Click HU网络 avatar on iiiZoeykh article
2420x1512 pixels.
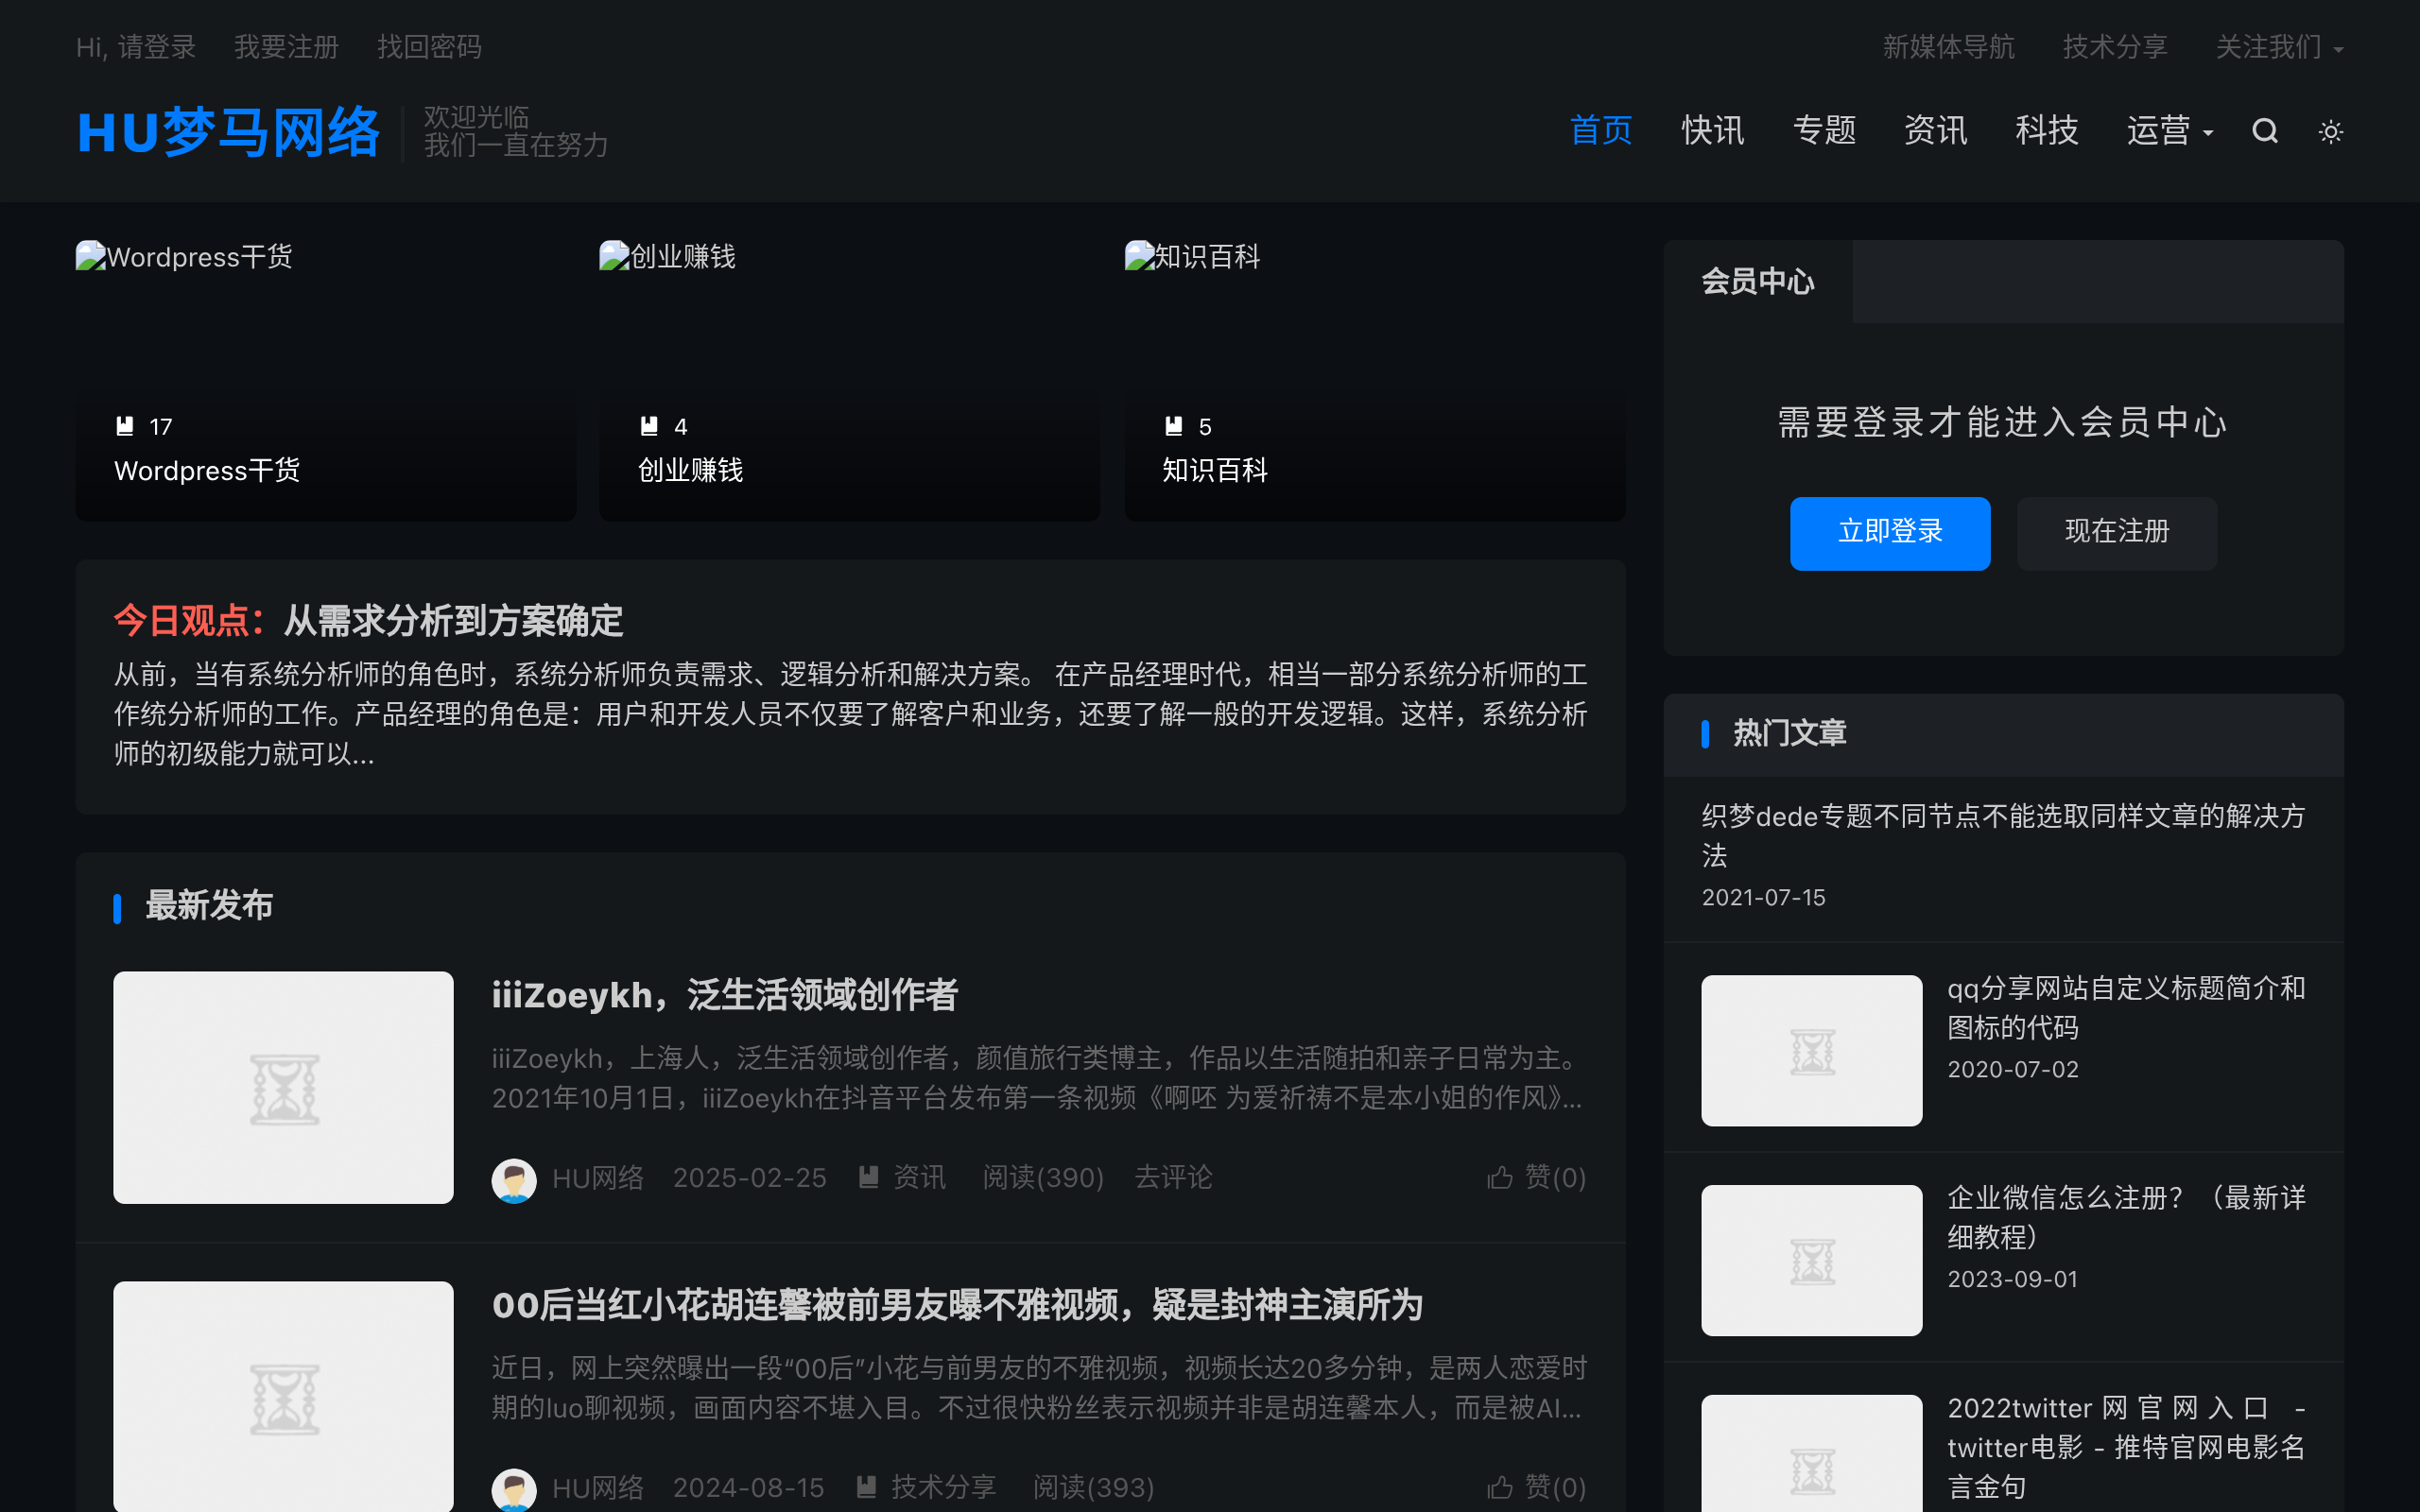(x=514, y=1180)
